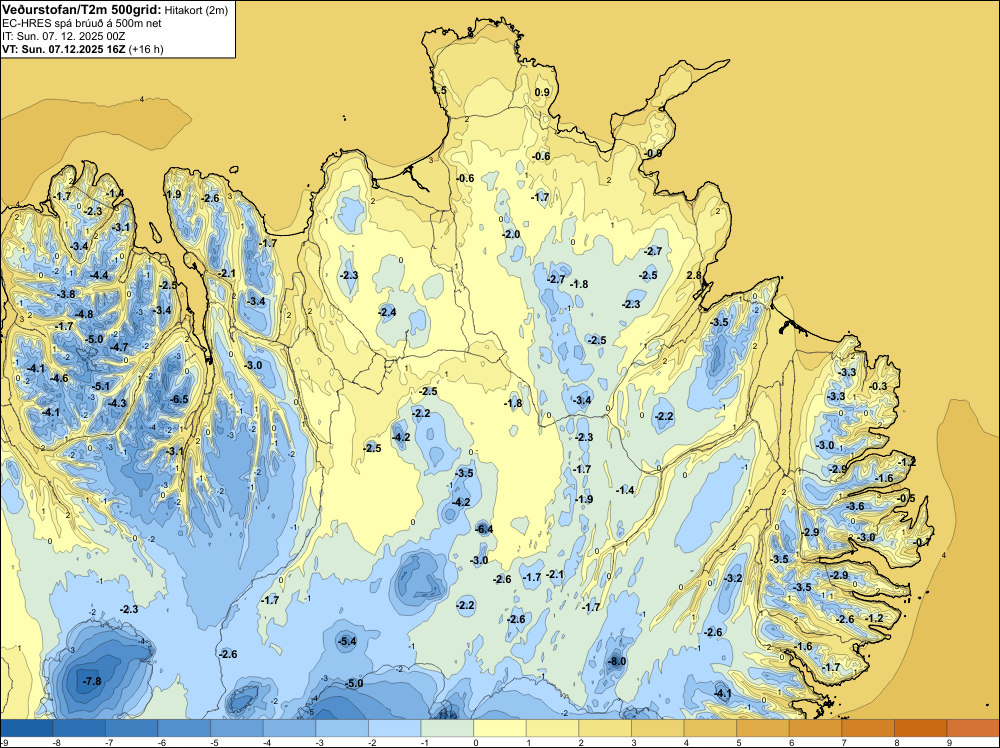
Task: Click the -0.5 temperature value
Action: pos(906,498)
